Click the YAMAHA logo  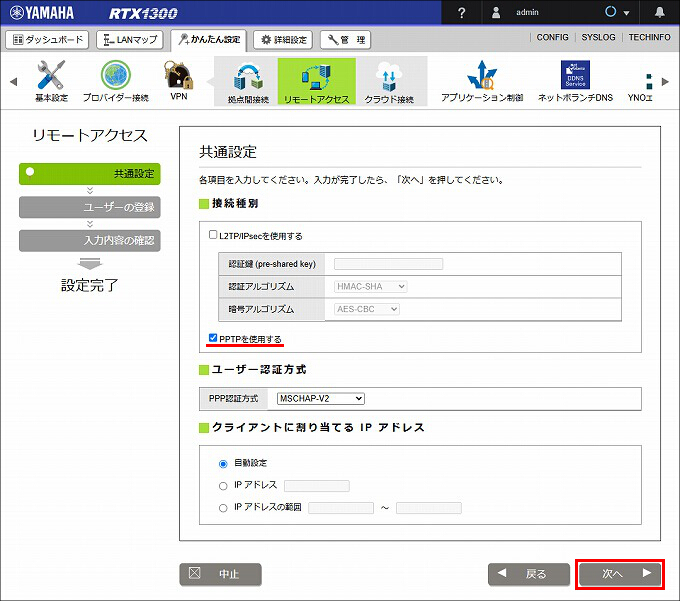point(42,13)
